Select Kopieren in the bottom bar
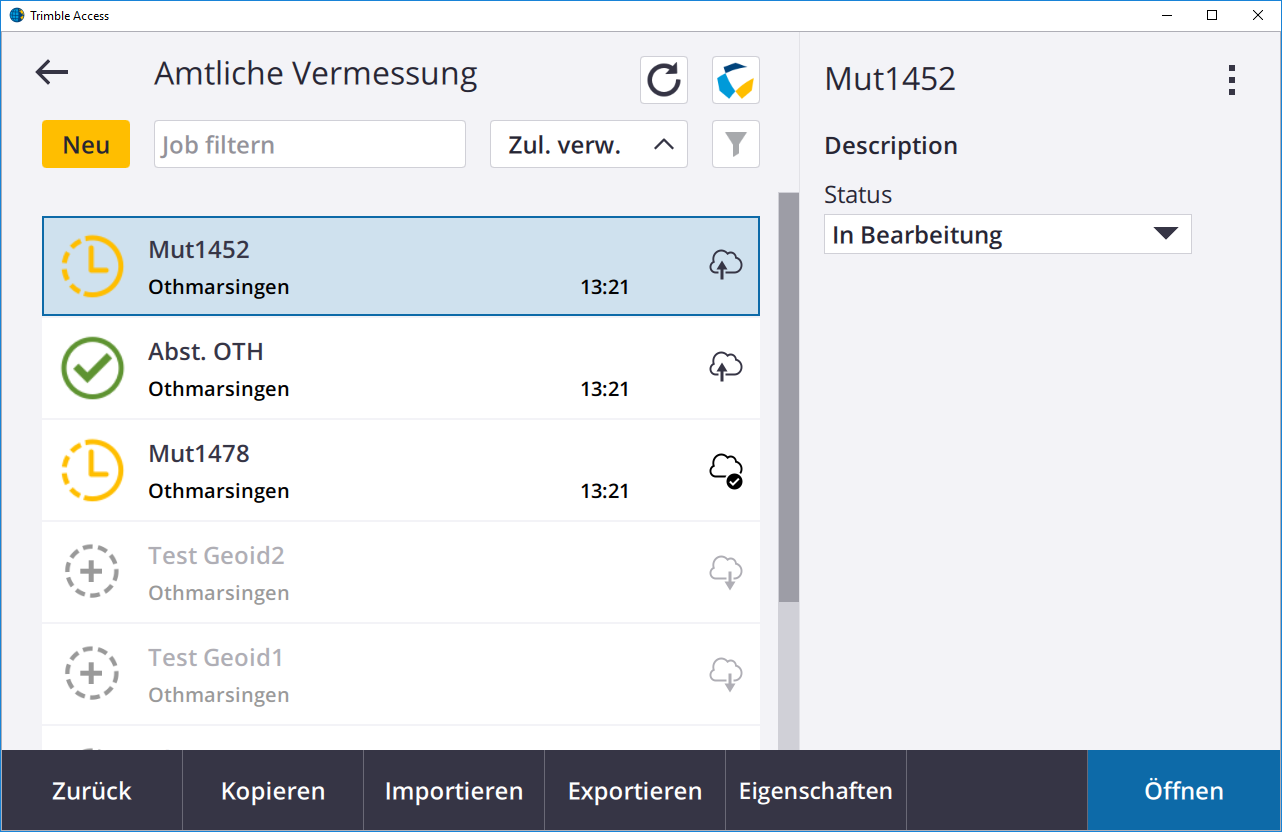 tap(273, 791)
